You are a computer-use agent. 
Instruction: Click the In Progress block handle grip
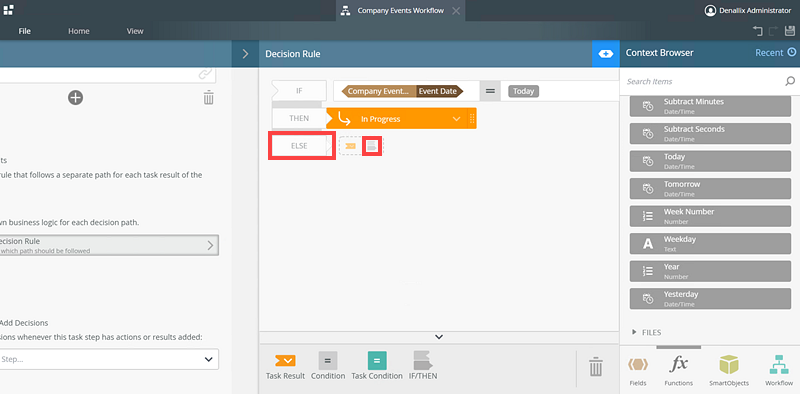472,119
